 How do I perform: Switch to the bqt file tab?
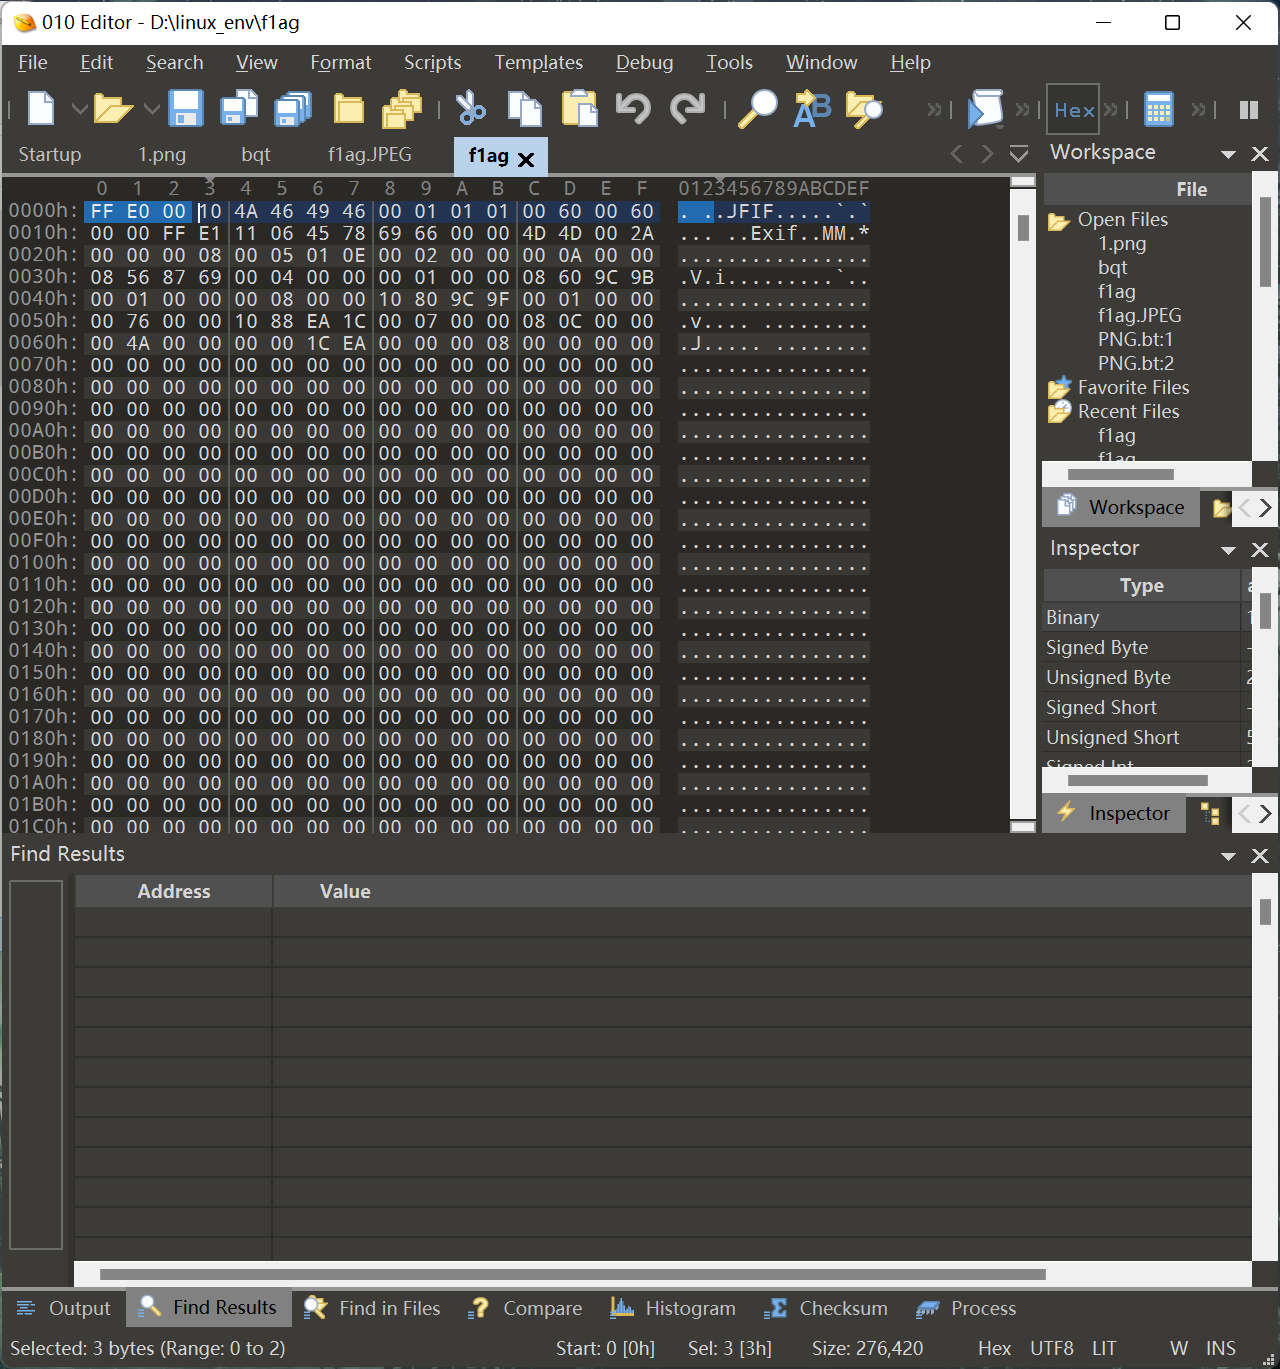(x=256, y=155)
